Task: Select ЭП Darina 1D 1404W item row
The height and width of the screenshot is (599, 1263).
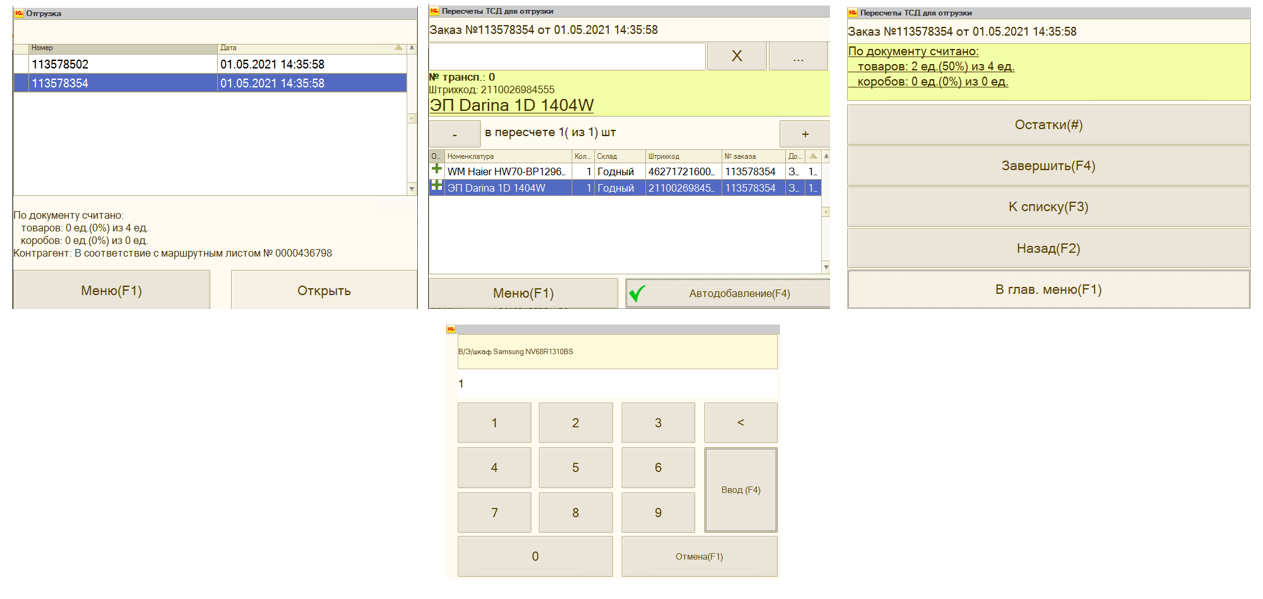Action: point(625,187)
